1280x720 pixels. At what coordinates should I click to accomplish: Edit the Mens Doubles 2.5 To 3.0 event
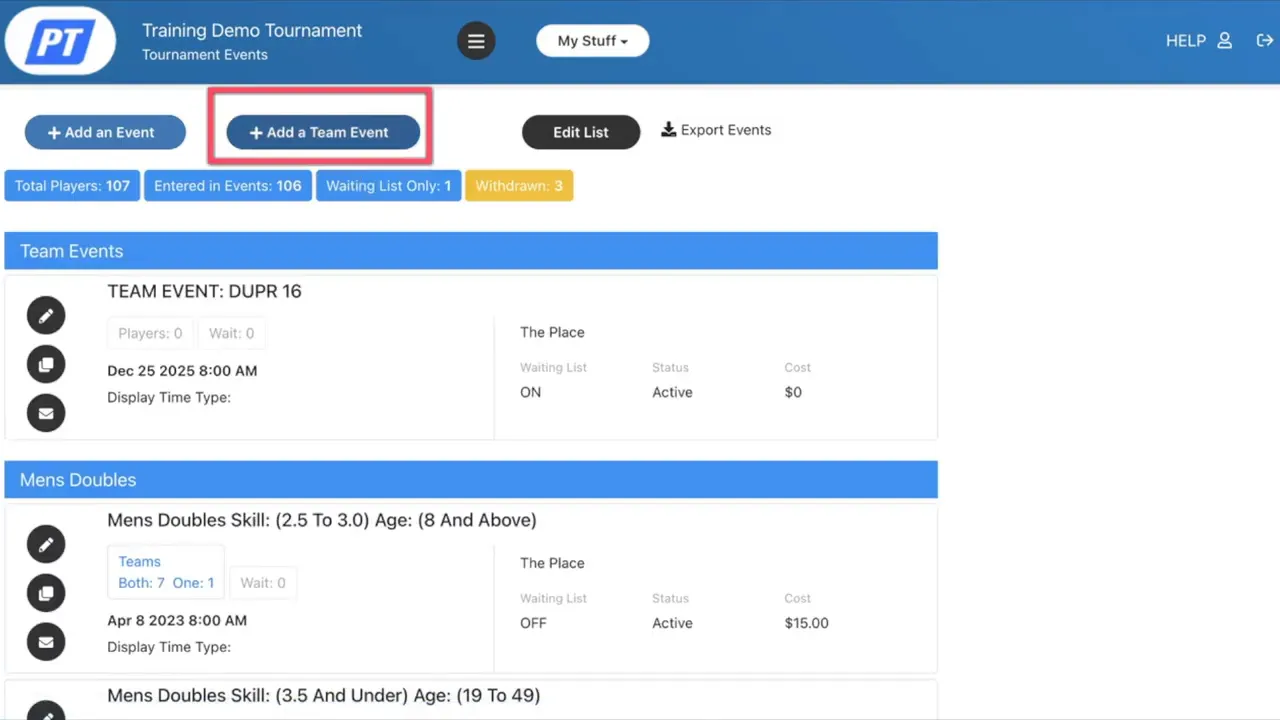click(x=45, y=544)
